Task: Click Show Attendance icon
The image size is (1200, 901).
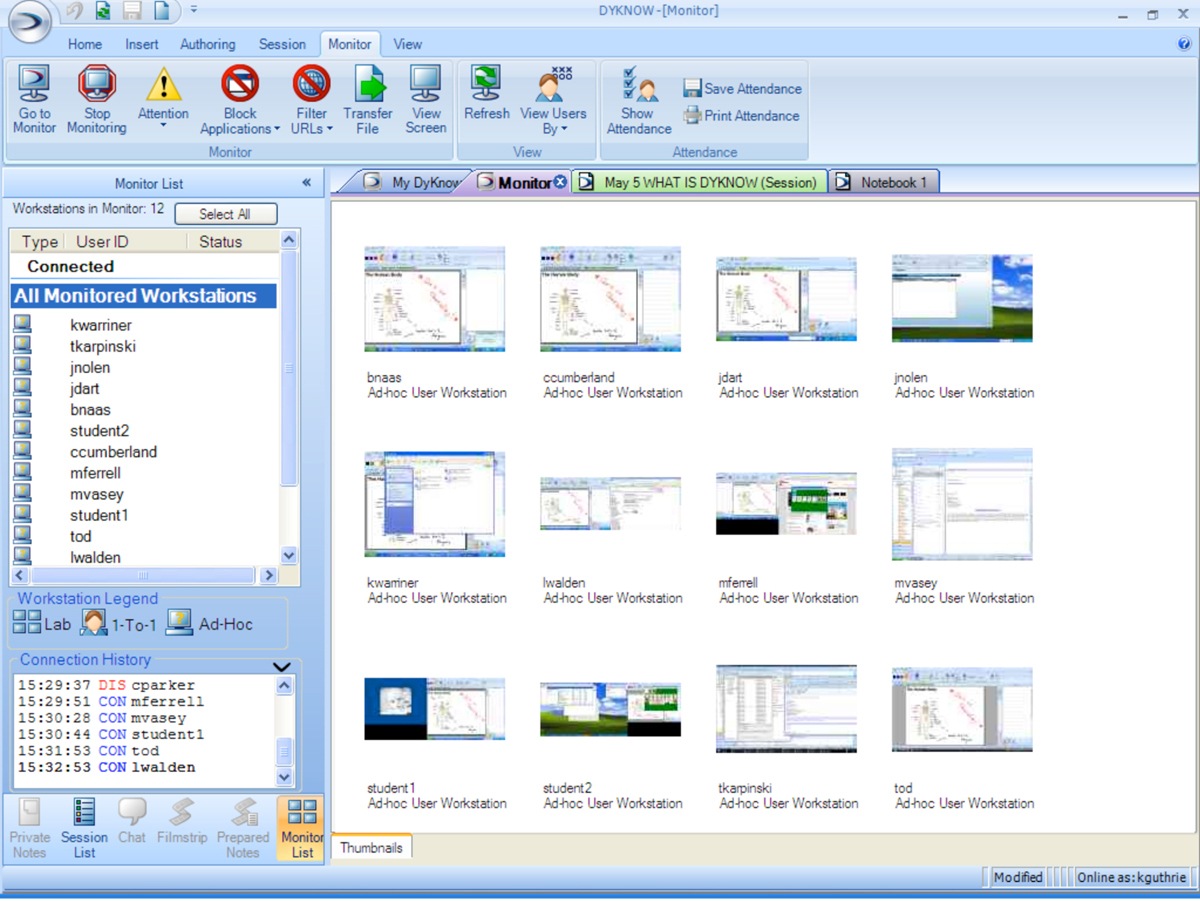Action: coord(639,84)
